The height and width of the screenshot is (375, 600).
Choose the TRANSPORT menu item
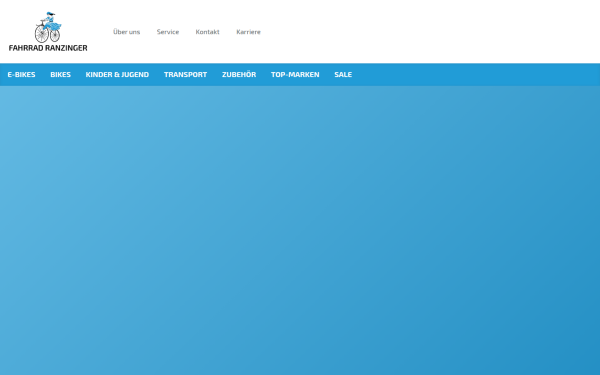[185, 75]
